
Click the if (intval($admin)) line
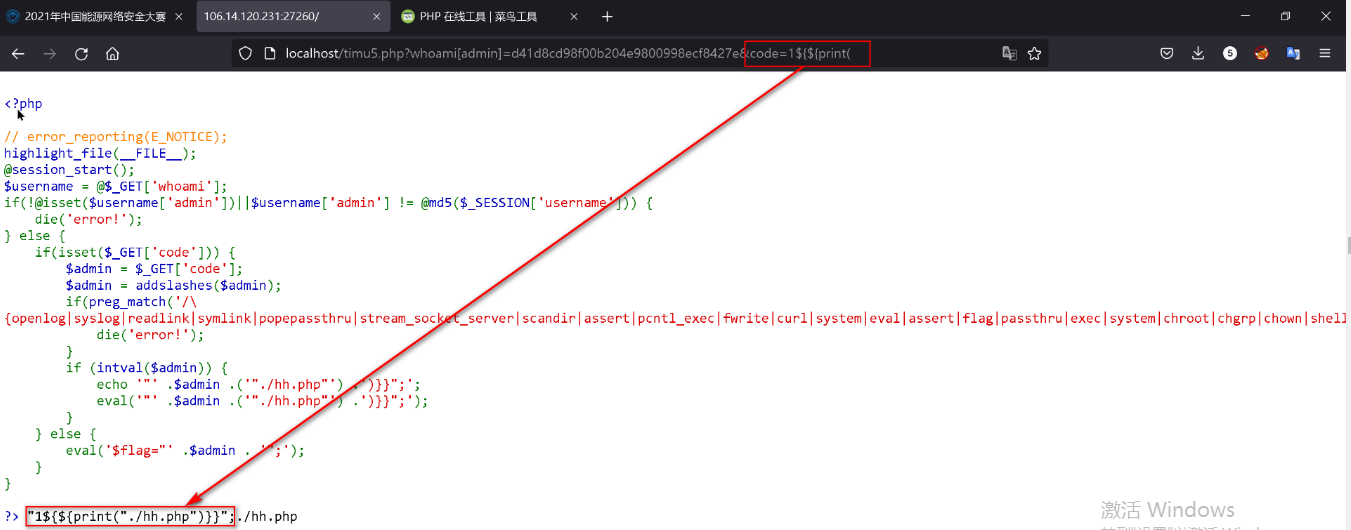pyautogui.click(x=147, y=367)
